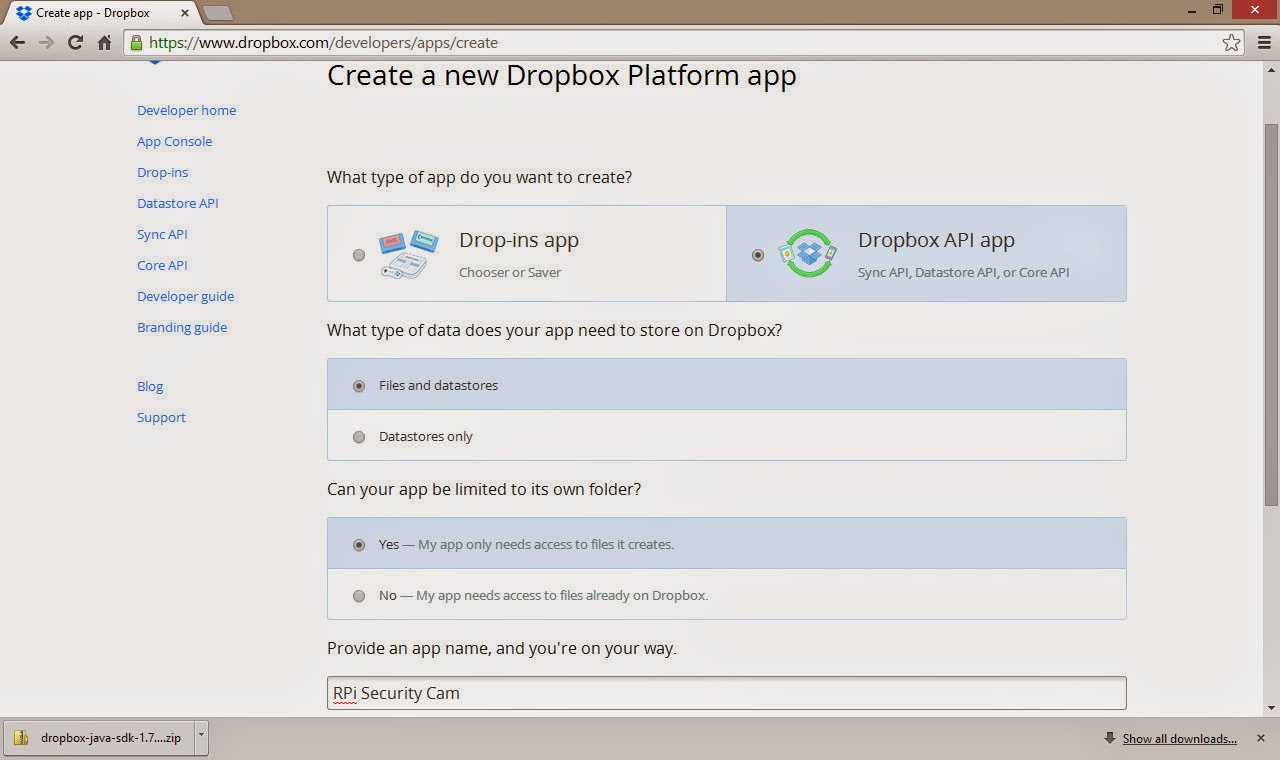Click the app name input field
Screen dimensions: 1280x760
pos(726,693)
